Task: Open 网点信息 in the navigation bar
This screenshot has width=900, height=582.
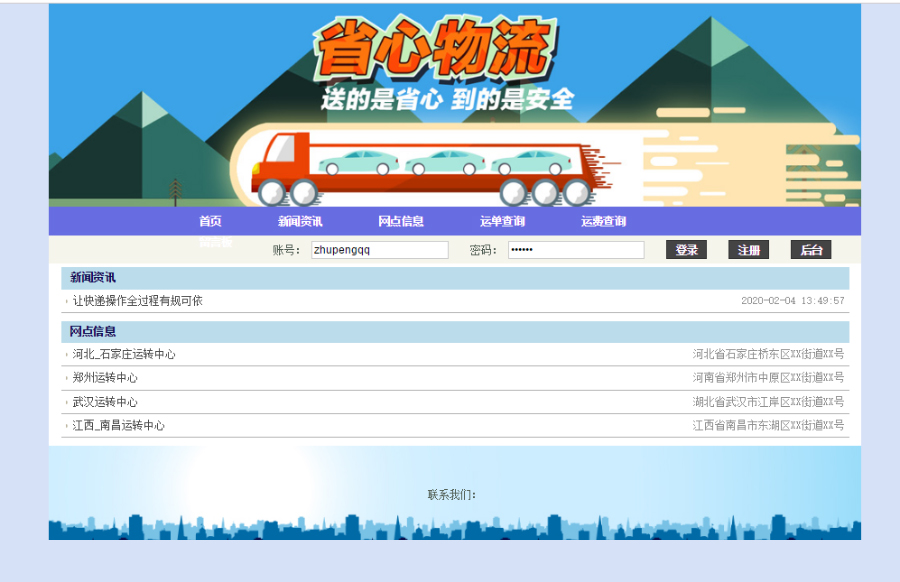Action: [401, 221]
